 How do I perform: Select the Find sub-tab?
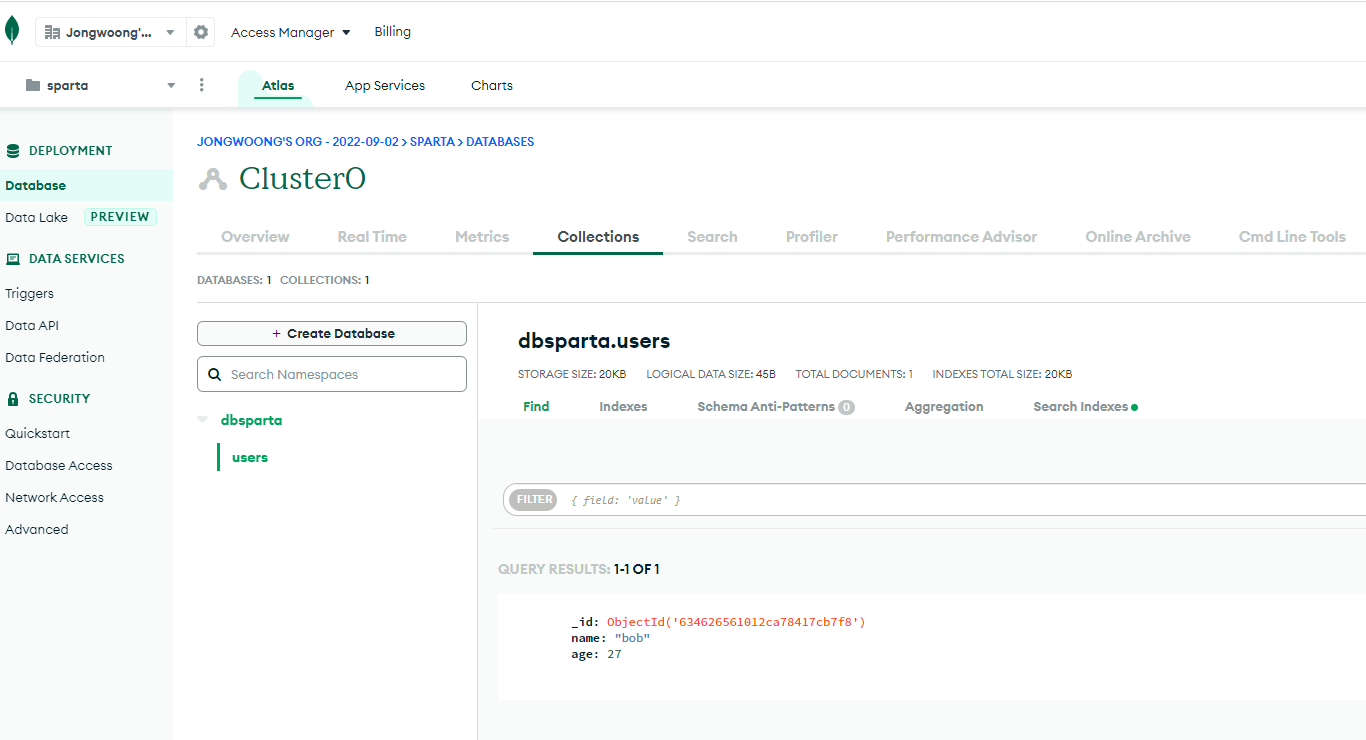point(536,407)
